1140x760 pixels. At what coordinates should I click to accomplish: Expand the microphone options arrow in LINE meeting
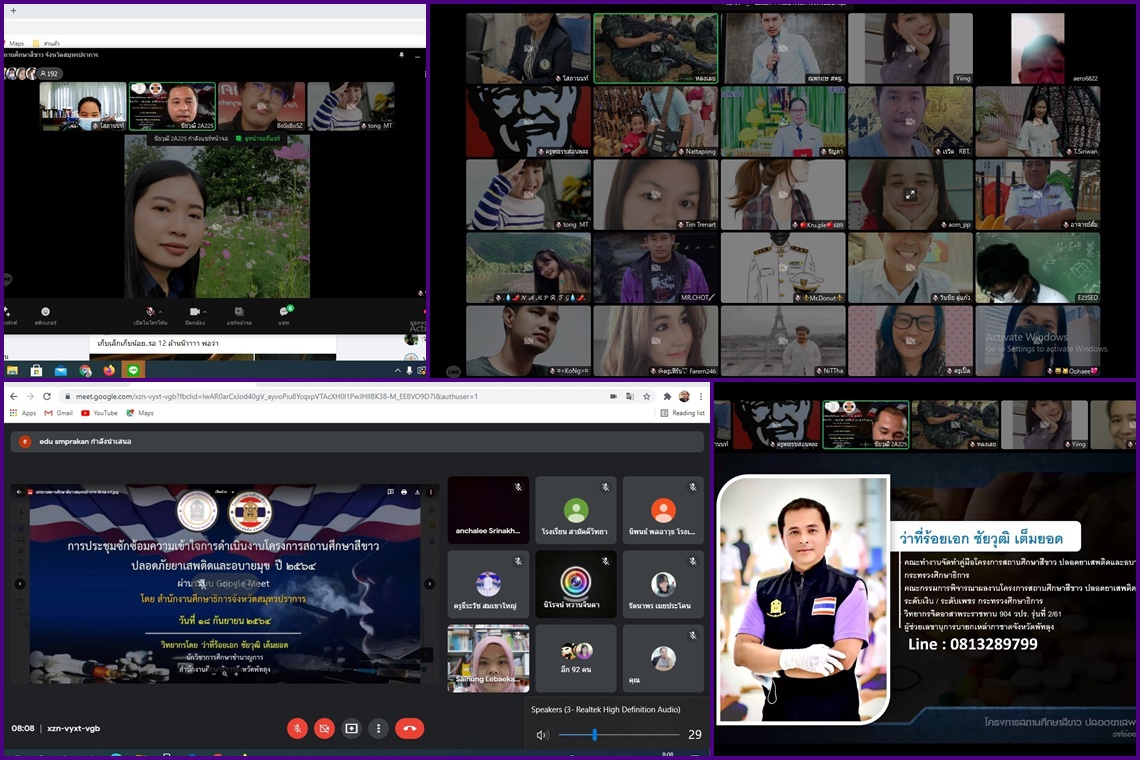[160, 311]
